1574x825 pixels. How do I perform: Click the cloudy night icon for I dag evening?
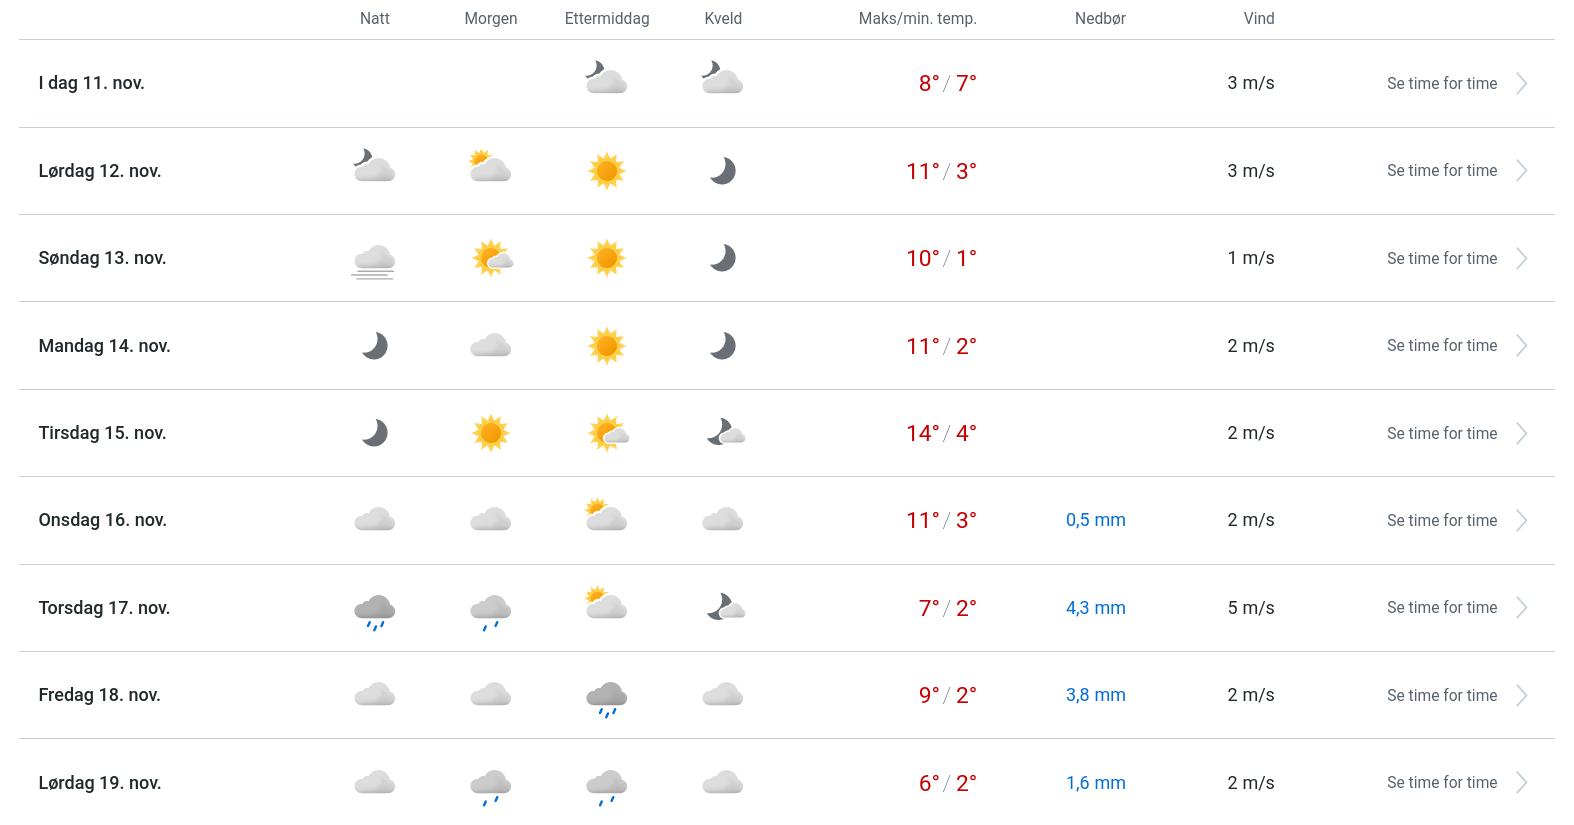[x=722, y=78]
